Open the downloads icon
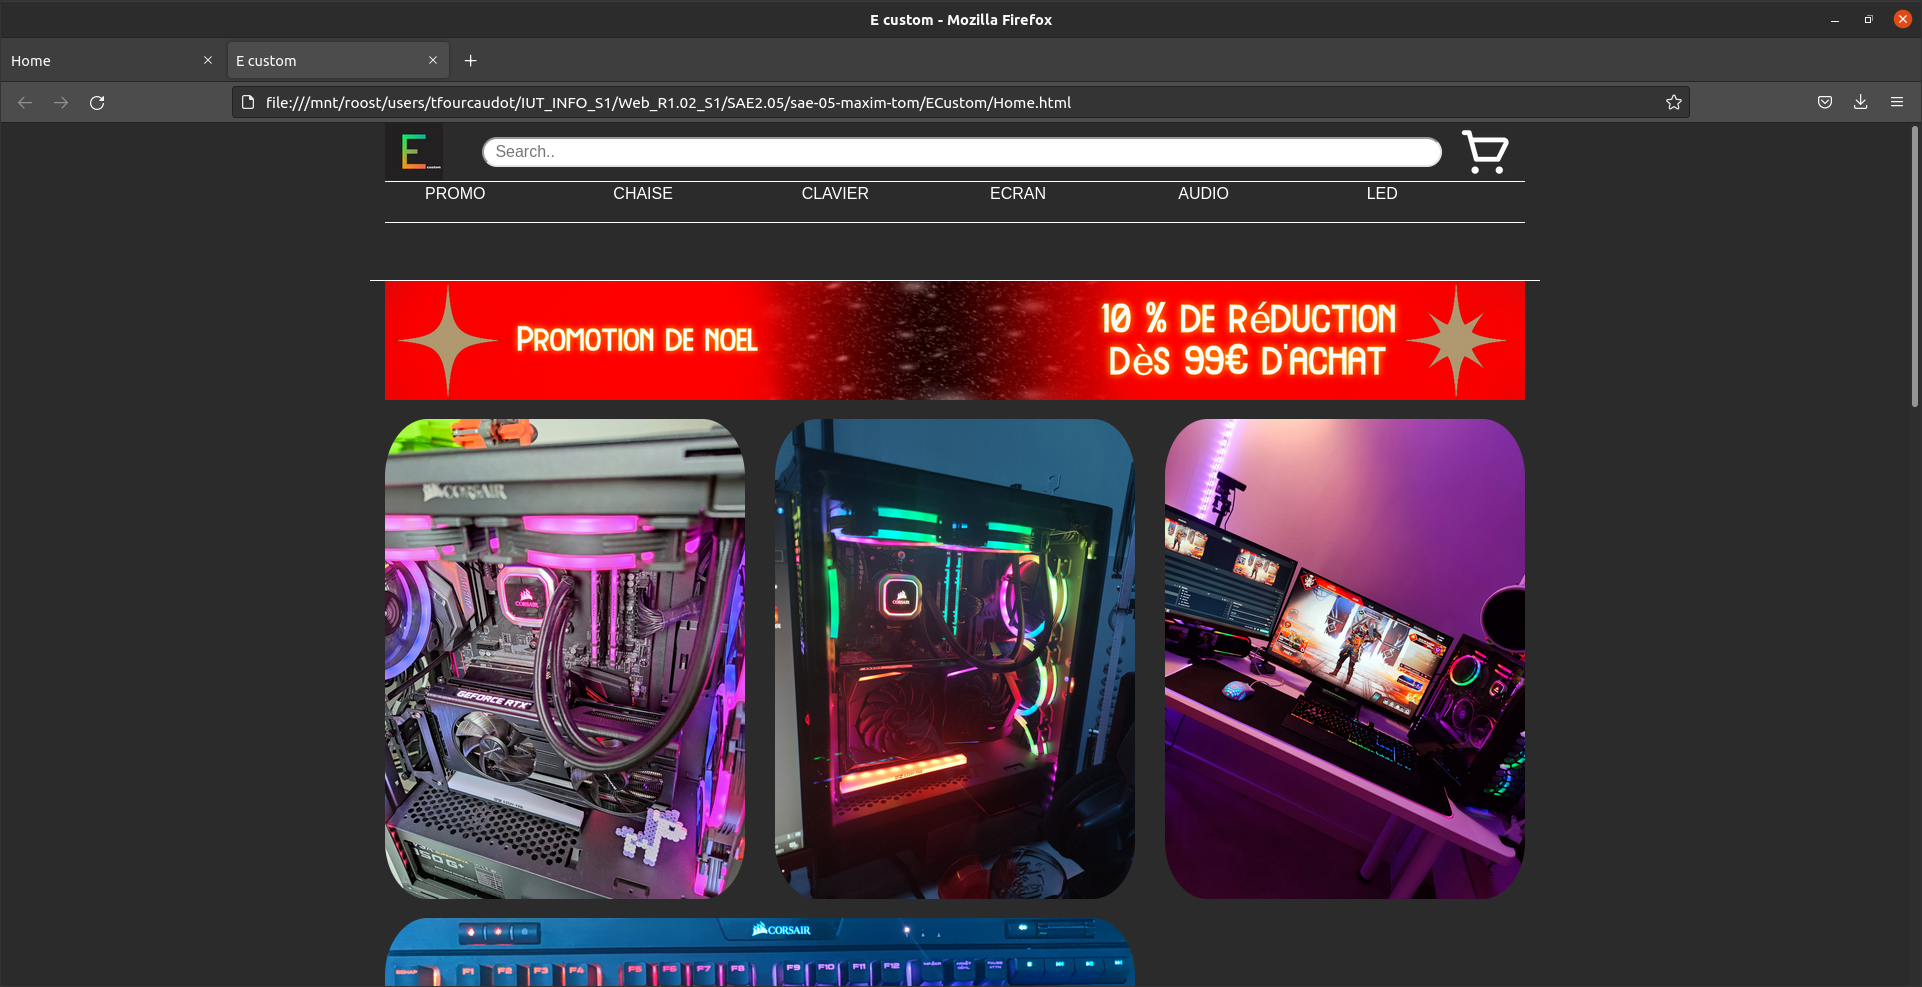 (1860, 101)
